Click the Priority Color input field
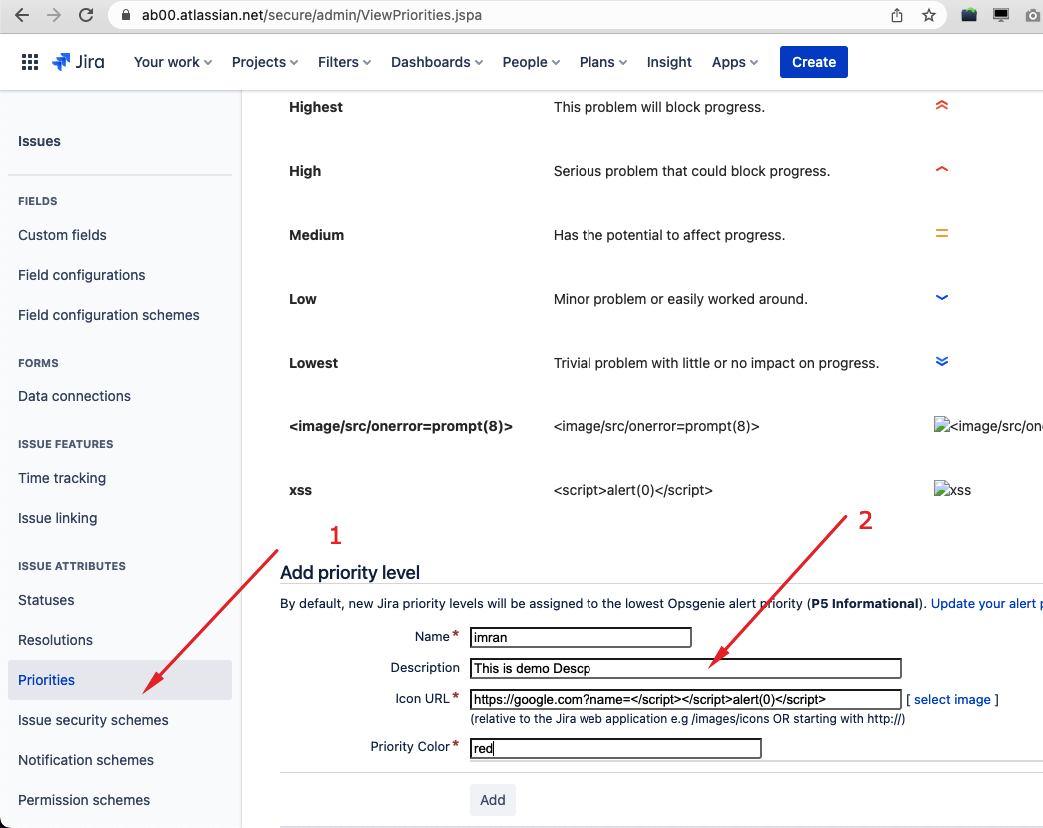This screenshot has width=1043, height=828. [x=615, y=748]
